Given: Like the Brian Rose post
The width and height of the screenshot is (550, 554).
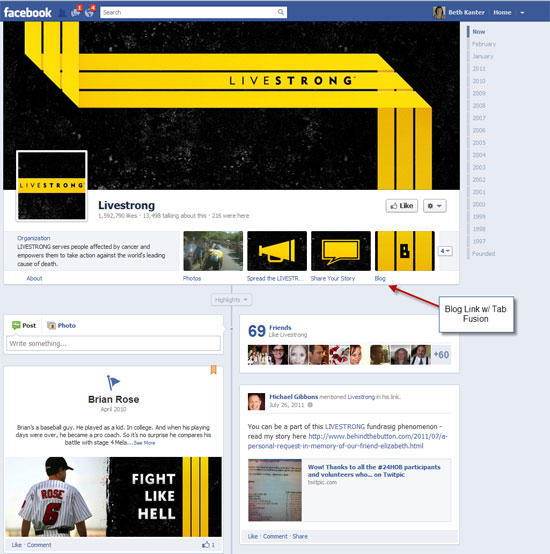Looking at the screenshot, I should tap(17, 545).
